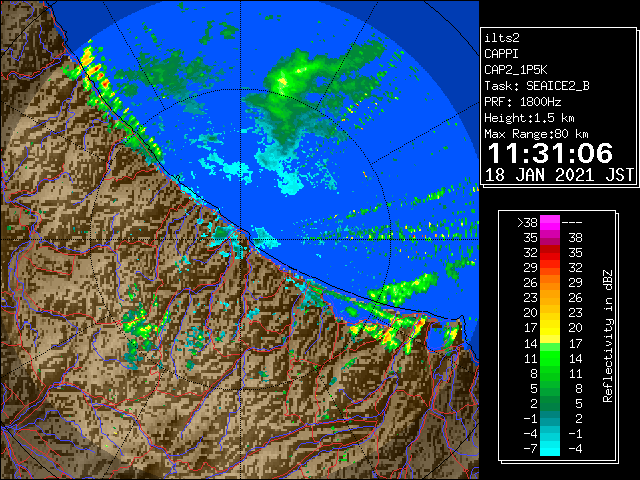
Task: Click the 'CAP2_1P5K' product name
Action: pyautogui.click(x=516, y=70)
